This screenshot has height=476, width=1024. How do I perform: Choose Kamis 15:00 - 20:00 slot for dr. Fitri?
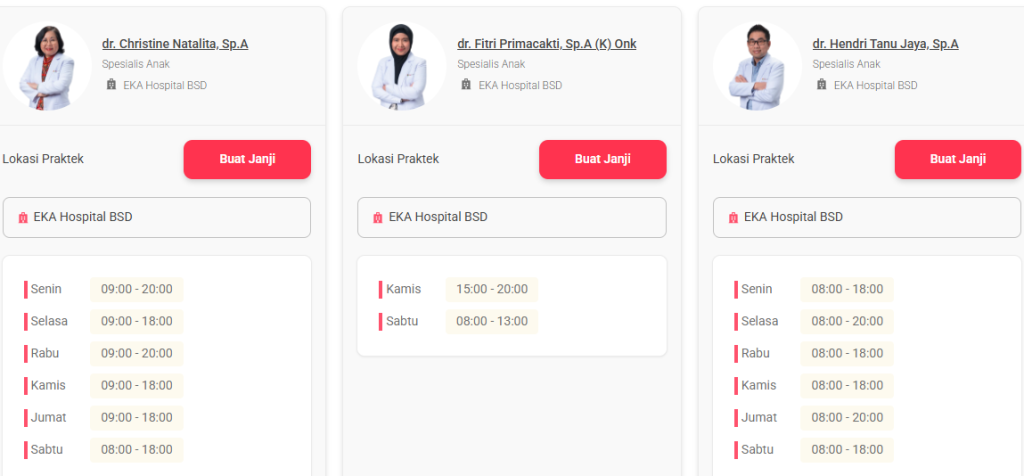[x=491, y=289]
